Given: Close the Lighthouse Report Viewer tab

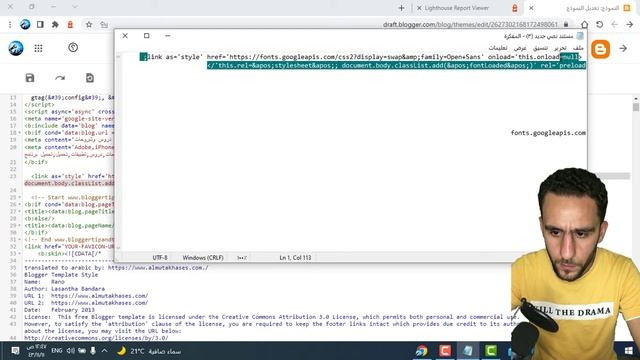Looking at the screenshot, I should click(x=419, y=8).
